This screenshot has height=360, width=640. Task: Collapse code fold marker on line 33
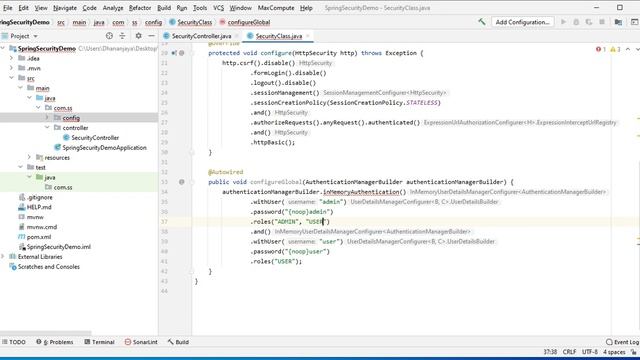192,182
